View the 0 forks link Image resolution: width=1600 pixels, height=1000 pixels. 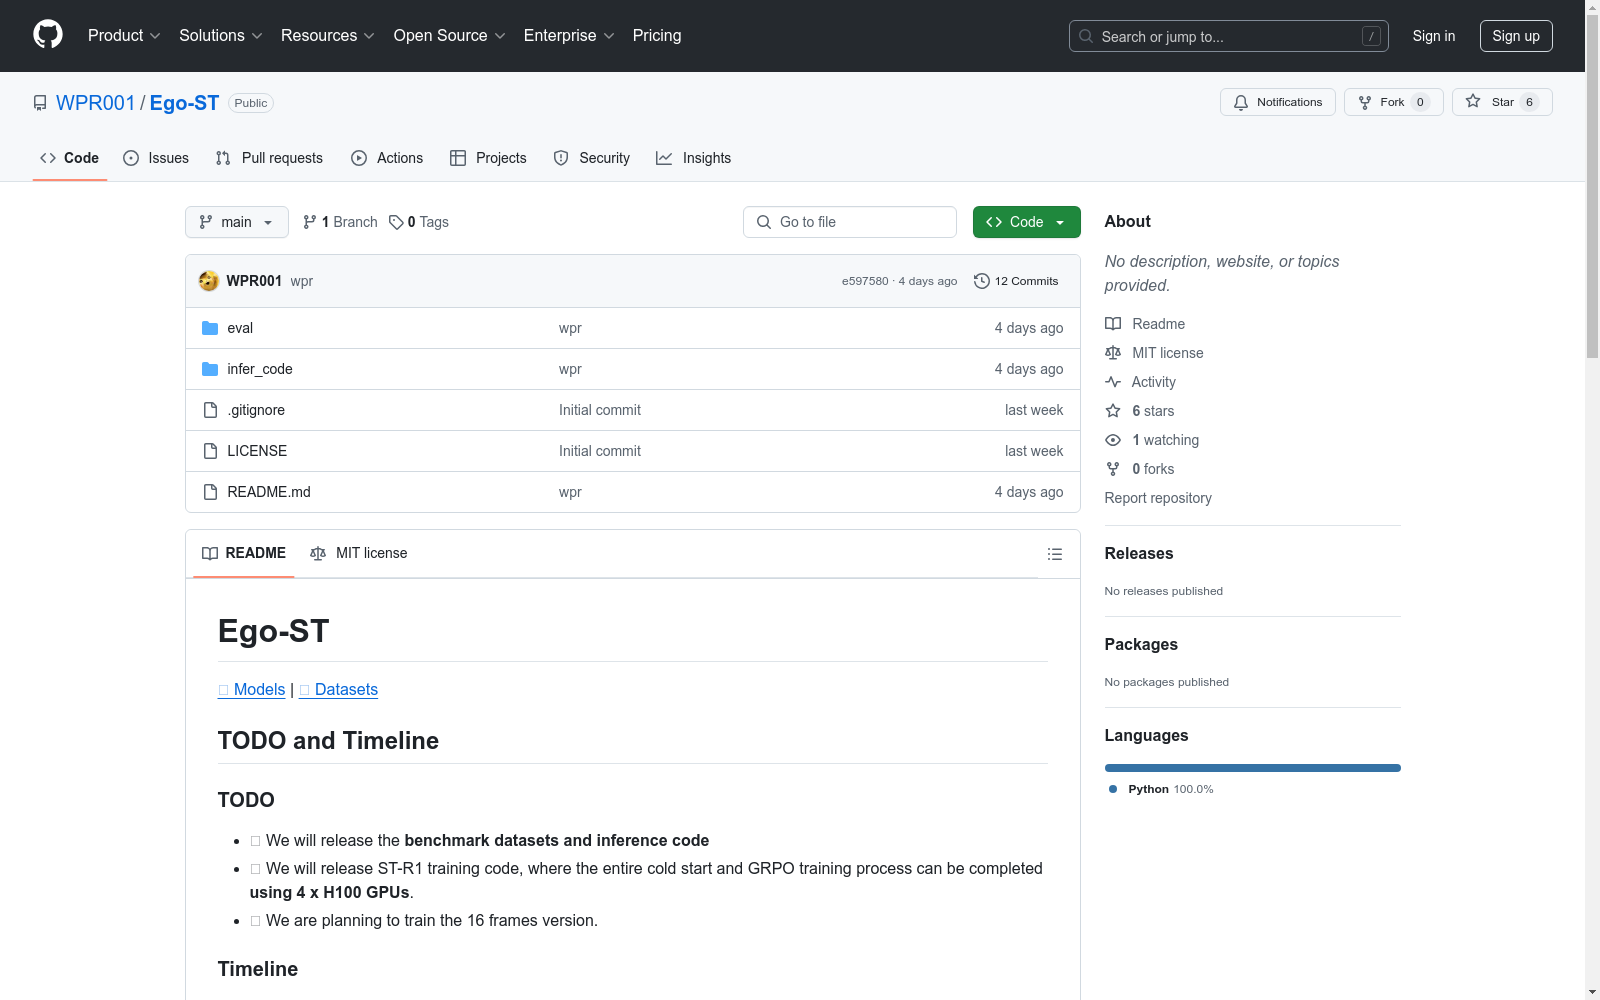coord(1140,469)
